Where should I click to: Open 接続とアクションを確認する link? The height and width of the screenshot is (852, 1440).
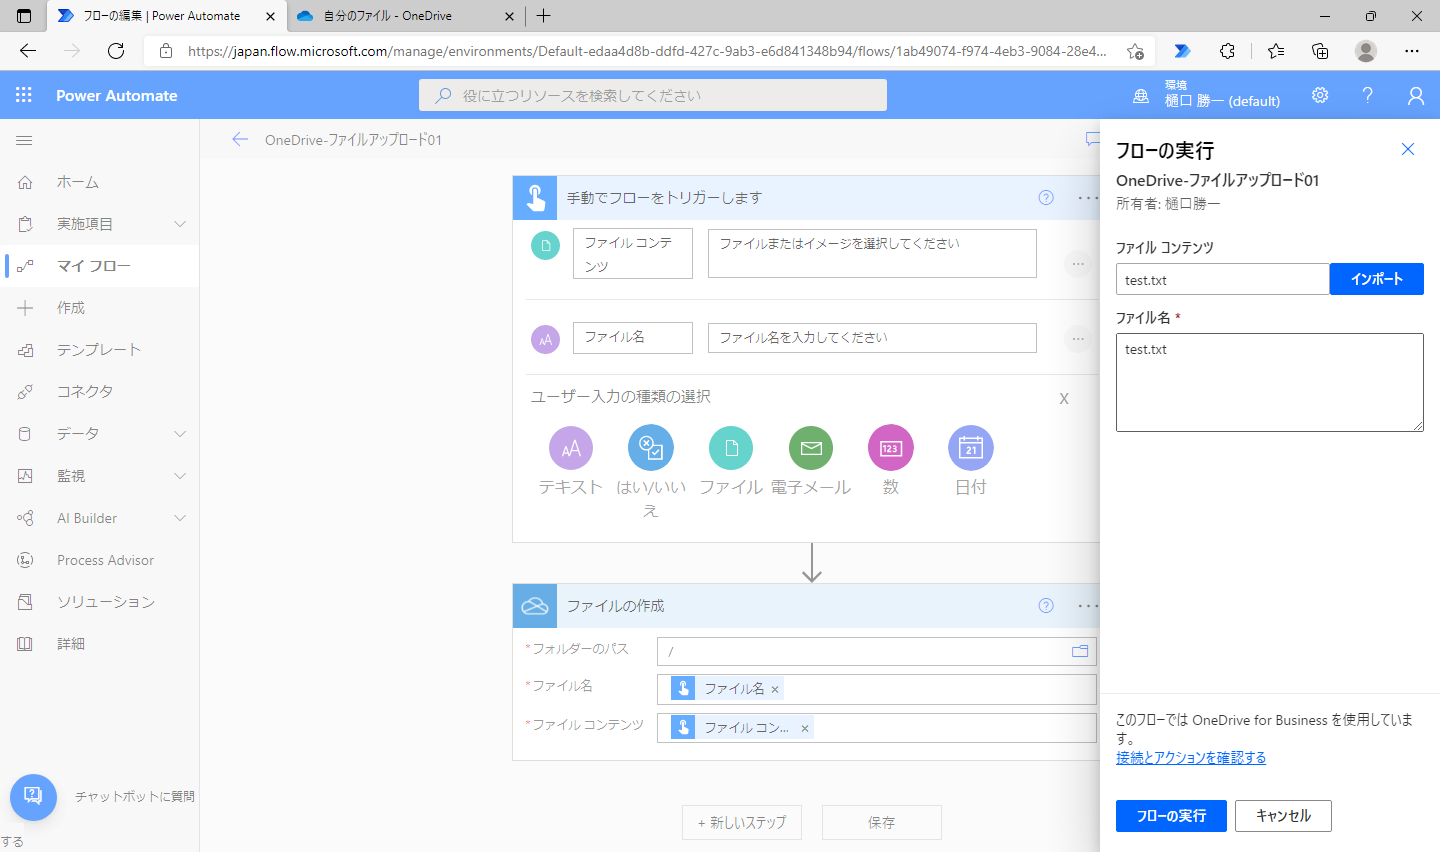[1191, 758]
